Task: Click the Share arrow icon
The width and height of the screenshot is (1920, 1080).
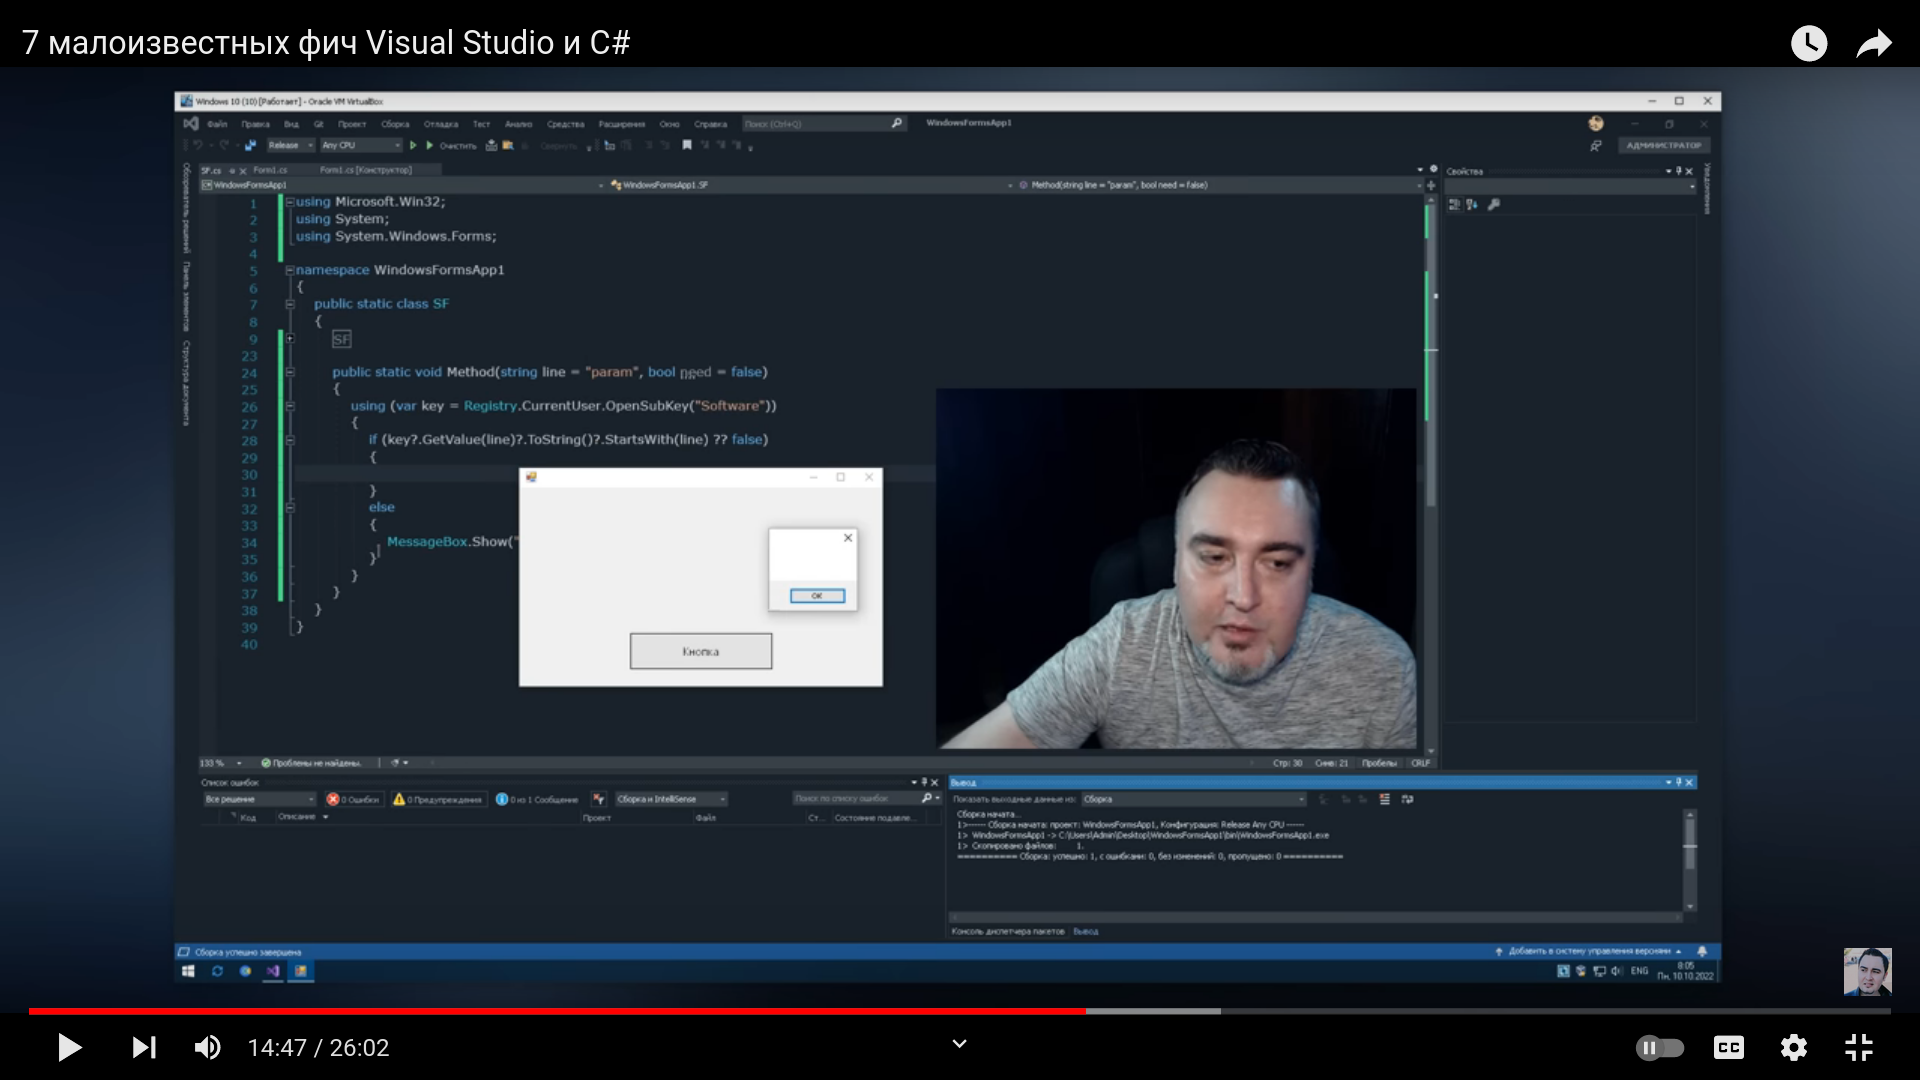Action: click(x=1873, y=43)
